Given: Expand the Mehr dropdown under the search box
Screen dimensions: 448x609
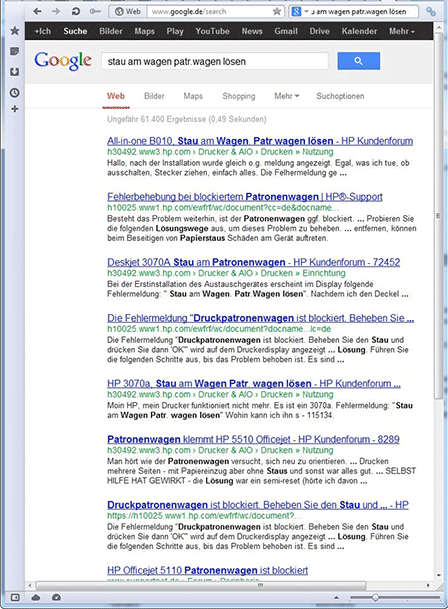Looking at the screenshot, I should tap(287, 96).
